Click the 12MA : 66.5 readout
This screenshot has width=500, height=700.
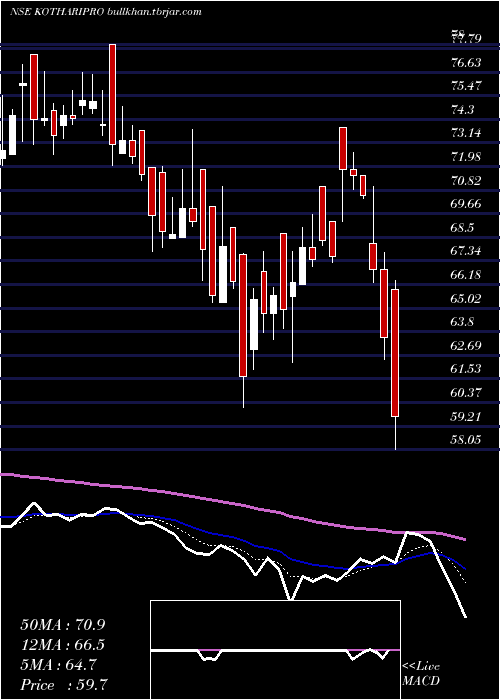[x=63, y=645]
